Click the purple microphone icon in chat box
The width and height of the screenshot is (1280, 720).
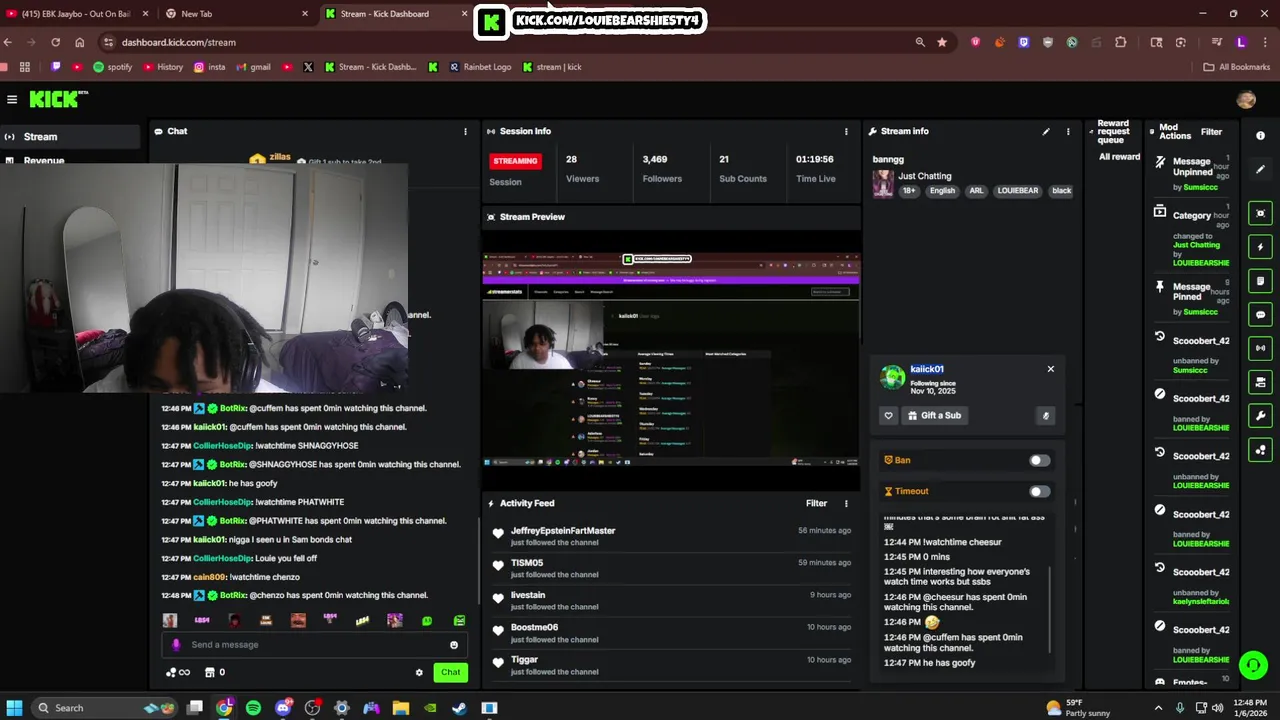point(176,645)
